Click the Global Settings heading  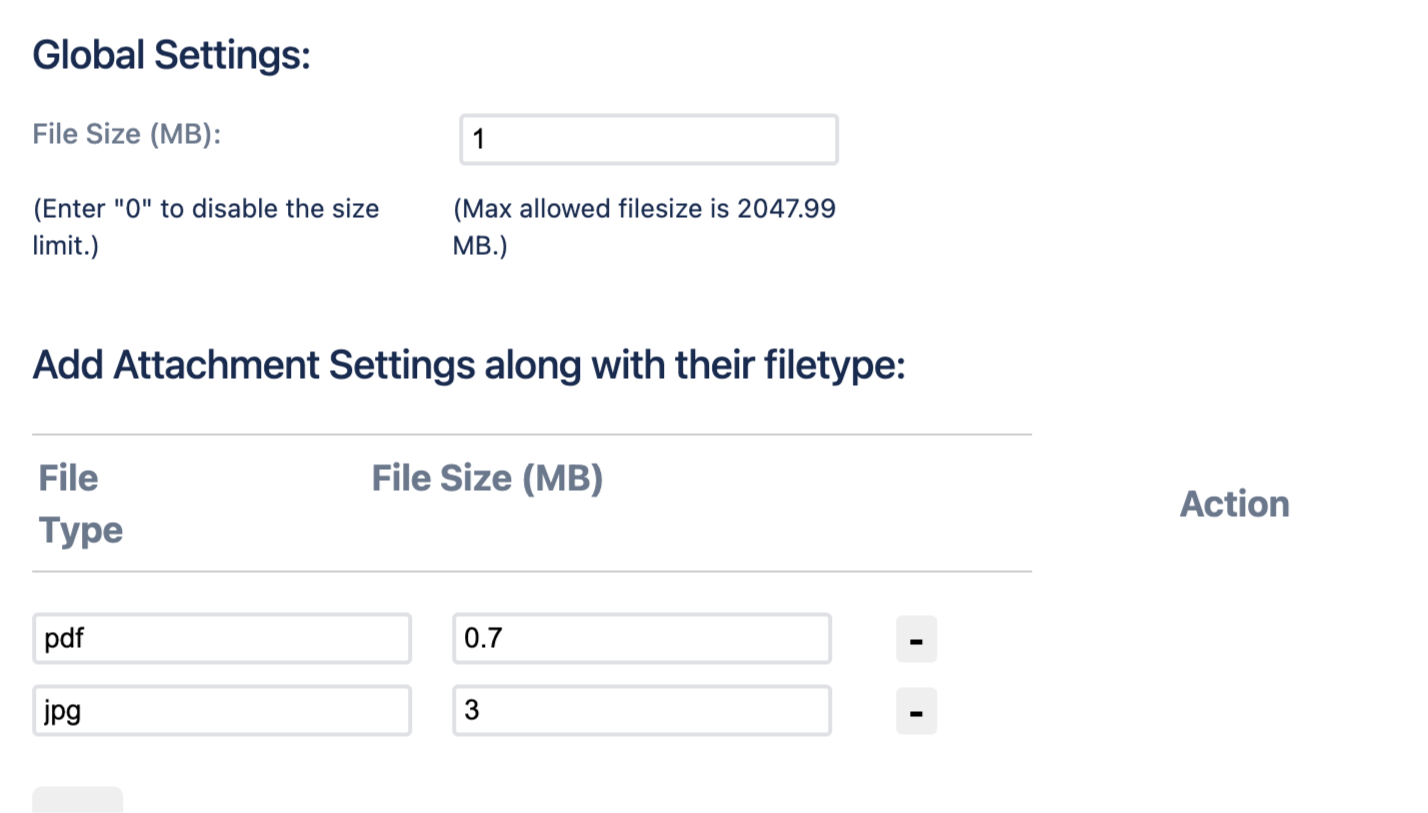point(172,55)
